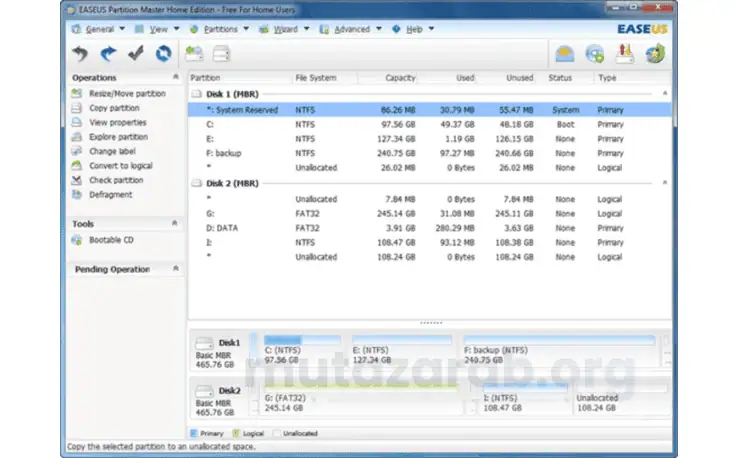This screenshot has height=458, width=738.
Task: Open the Advanced menu
Action: pos(352,29)
